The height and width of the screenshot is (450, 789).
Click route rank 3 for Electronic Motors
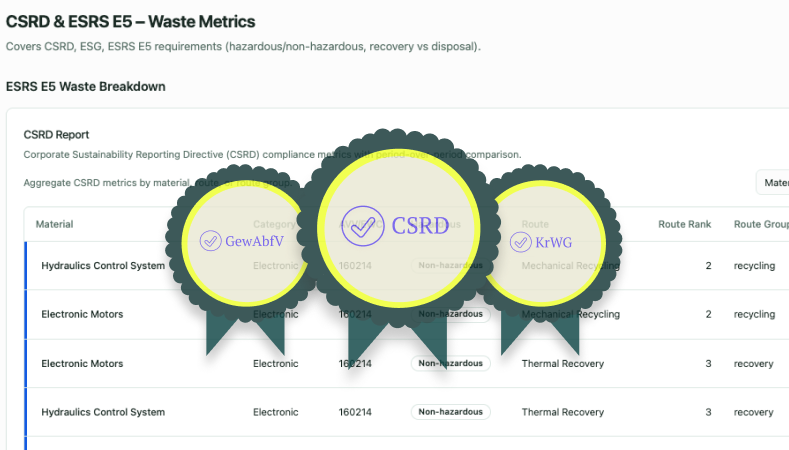[x=708, y=363]
